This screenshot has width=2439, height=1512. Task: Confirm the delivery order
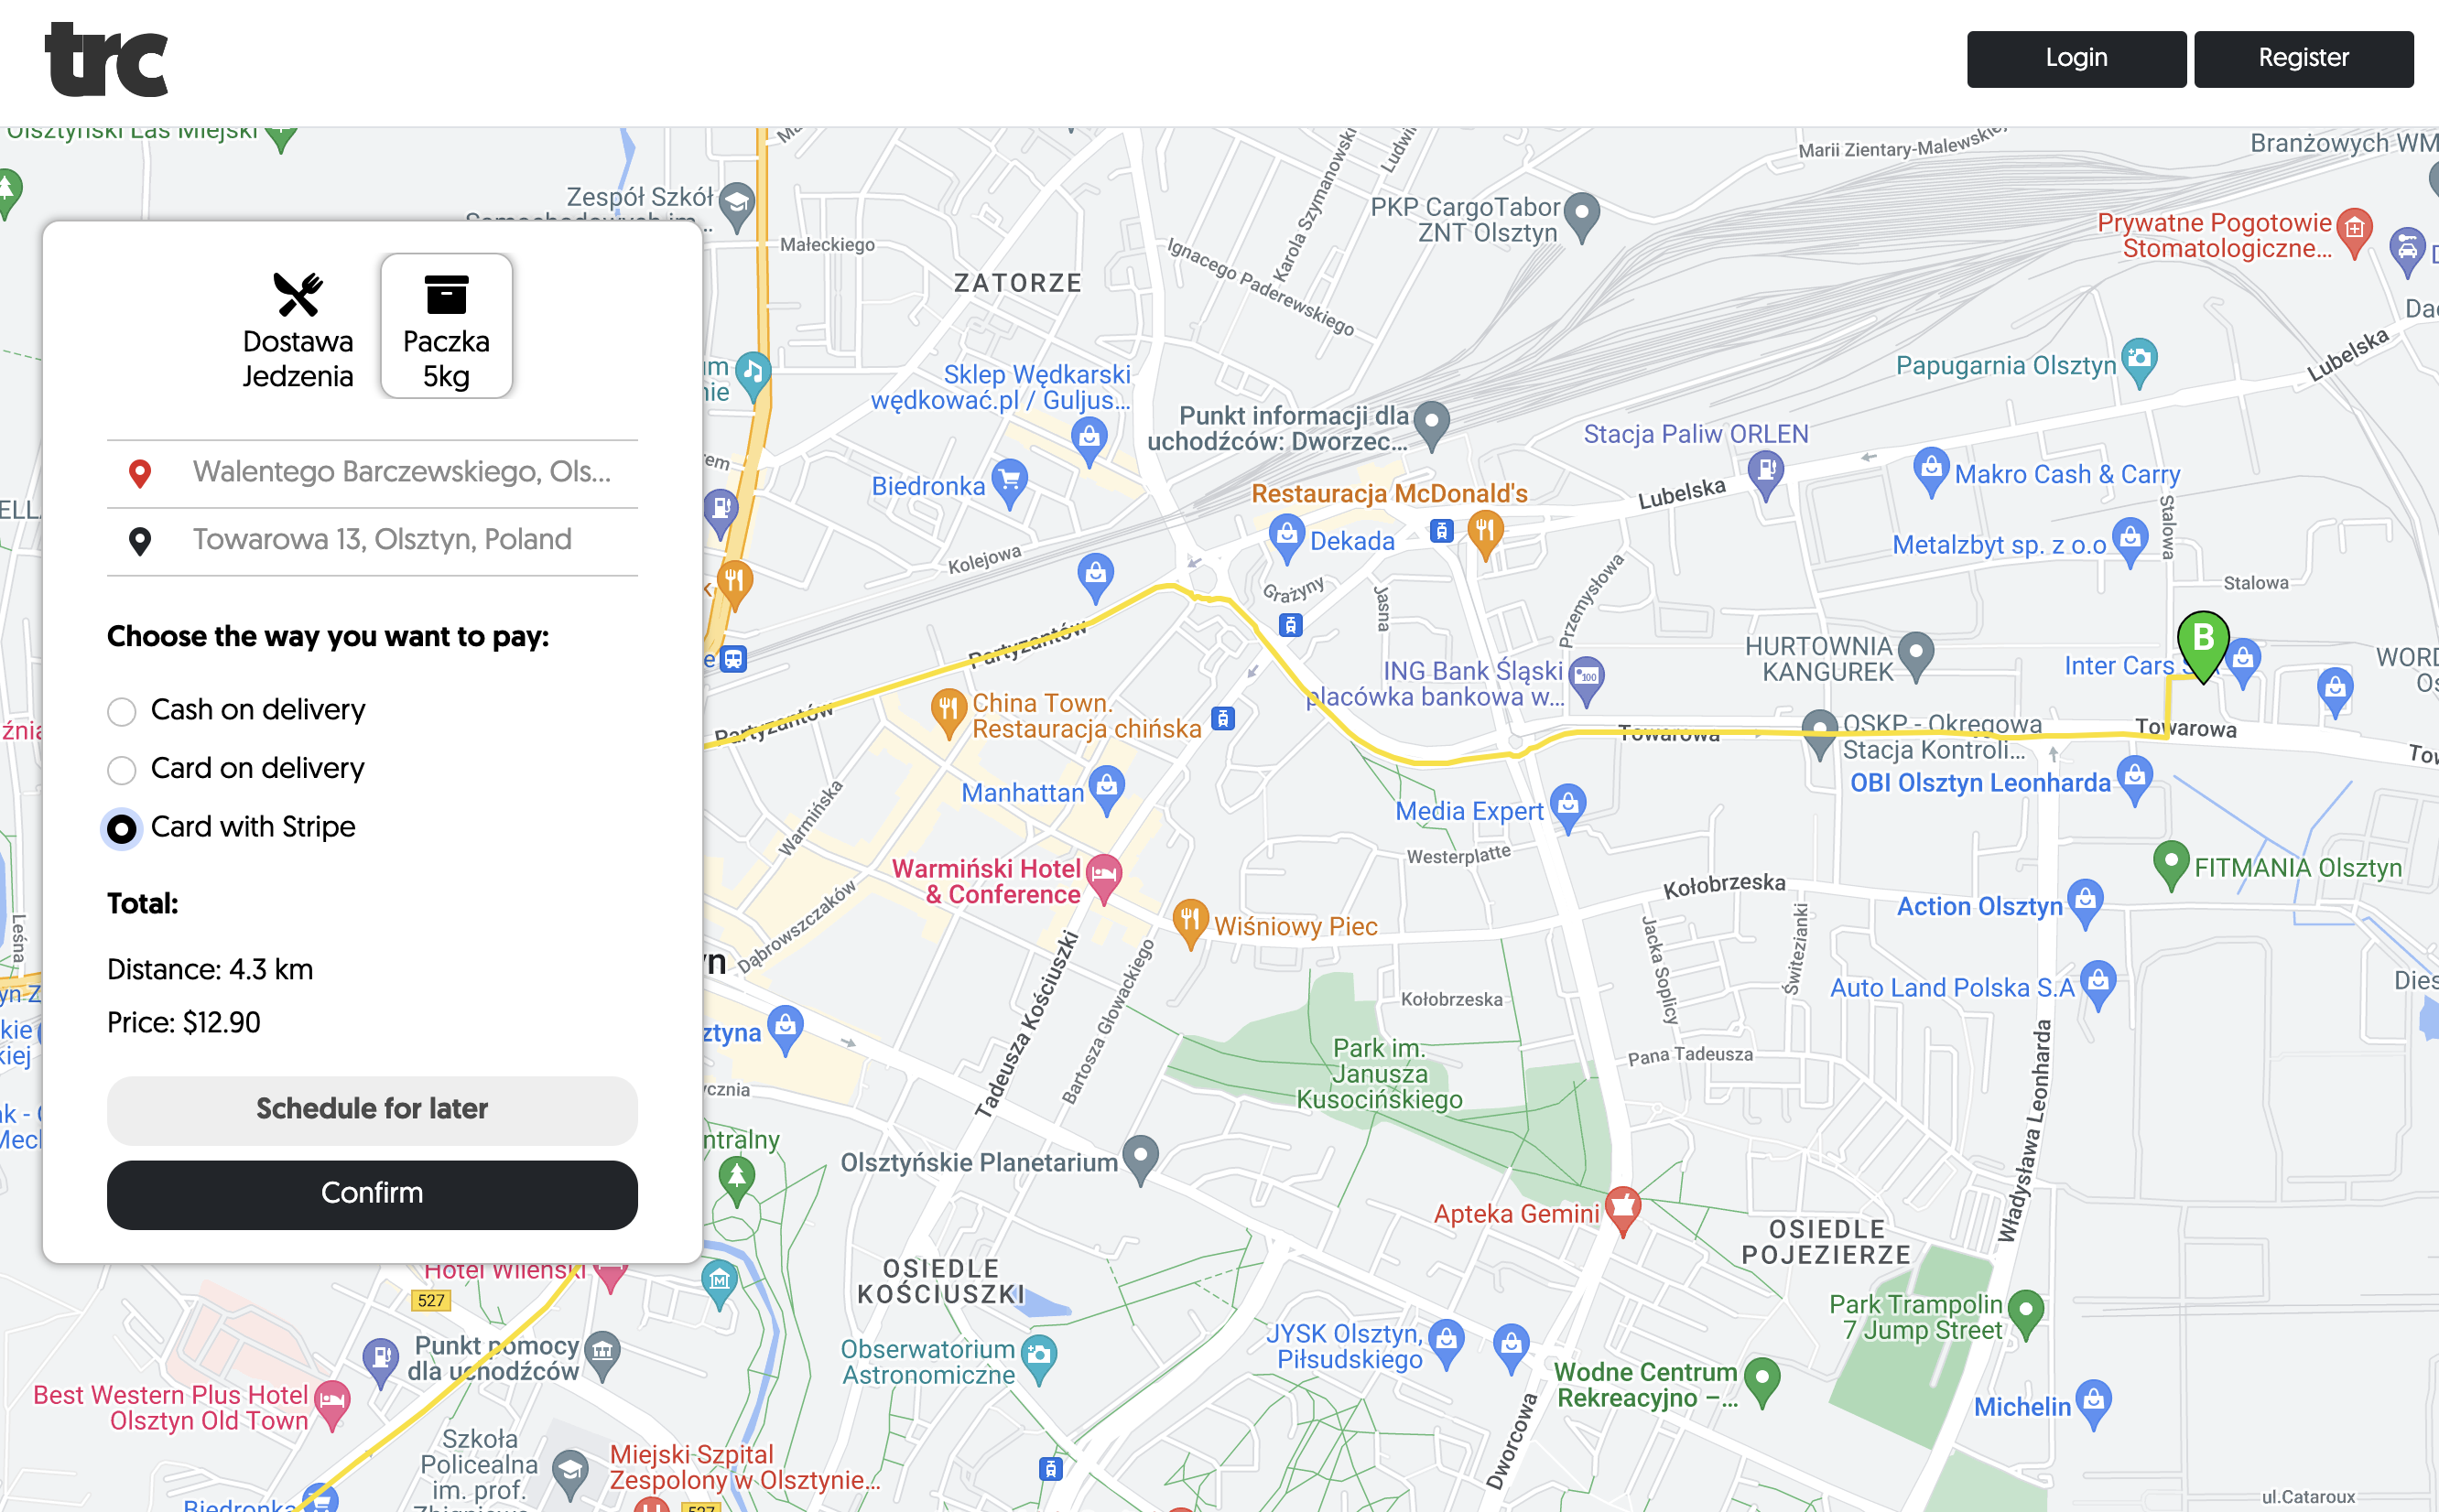[x=372, y=1193]
